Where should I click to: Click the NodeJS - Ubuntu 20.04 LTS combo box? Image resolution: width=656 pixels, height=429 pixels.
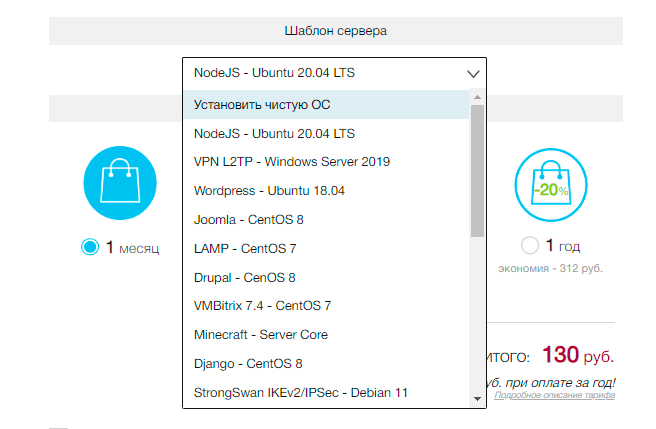coord(320,74)
